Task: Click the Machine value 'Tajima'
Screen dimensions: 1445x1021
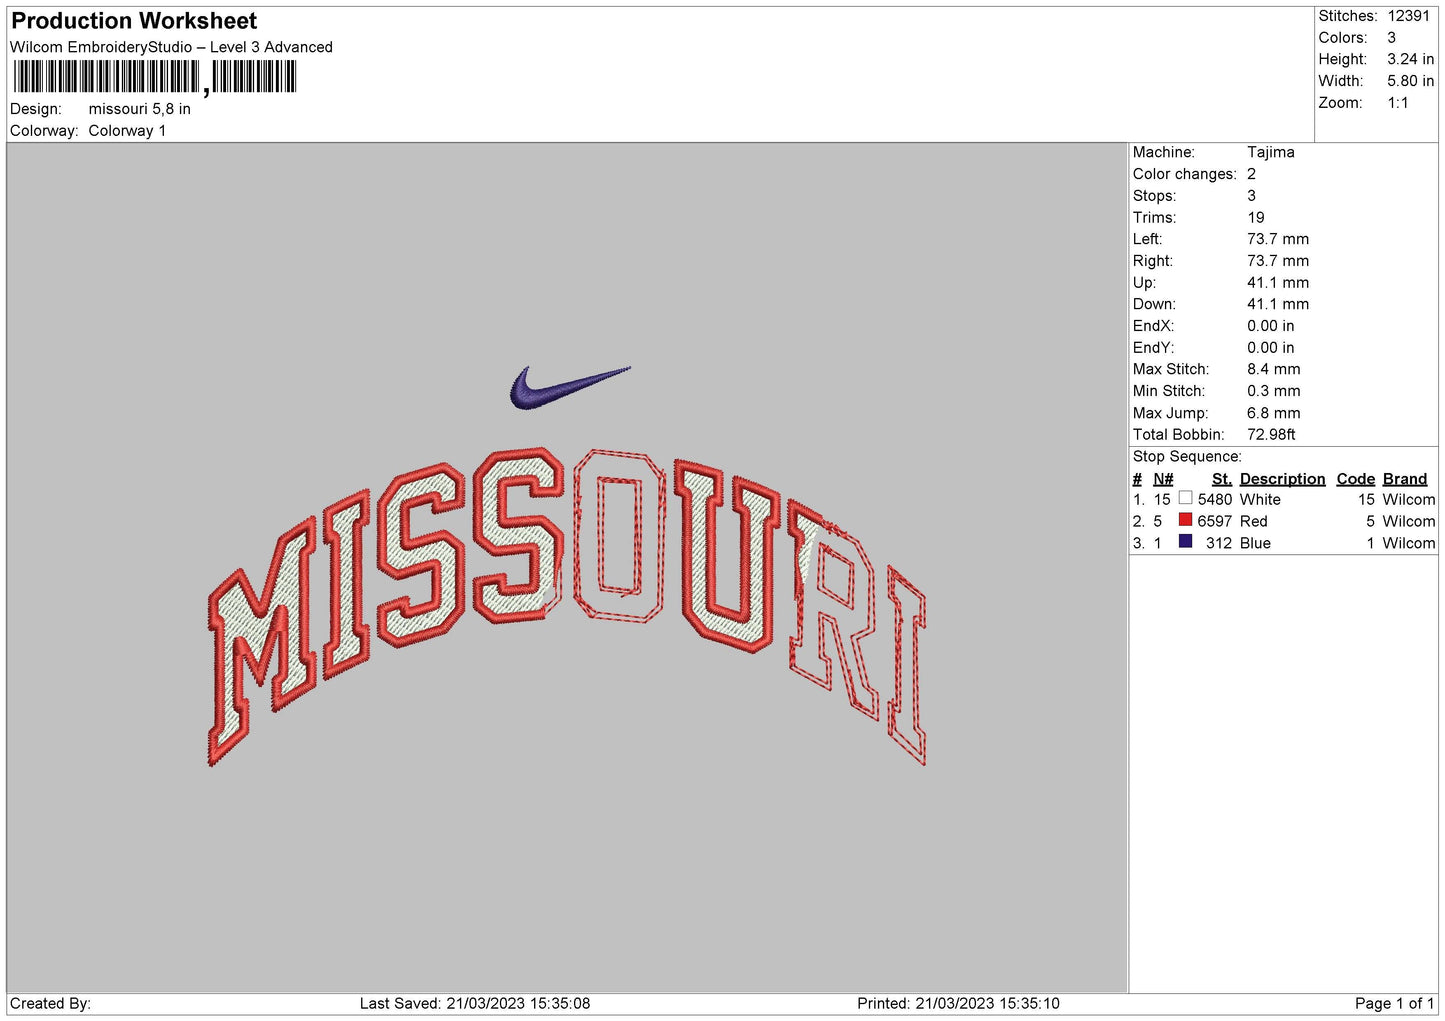Action: tap(1270, 152)
